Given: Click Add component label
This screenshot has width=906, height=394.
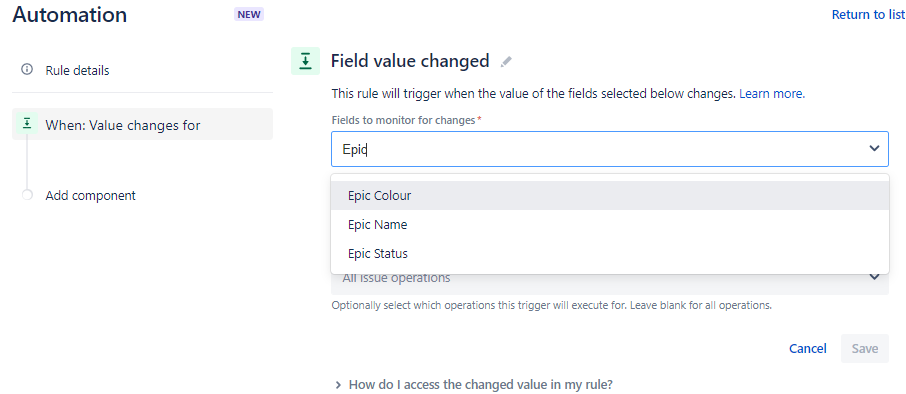Looking at the screenshot, I should click(91, 195).
